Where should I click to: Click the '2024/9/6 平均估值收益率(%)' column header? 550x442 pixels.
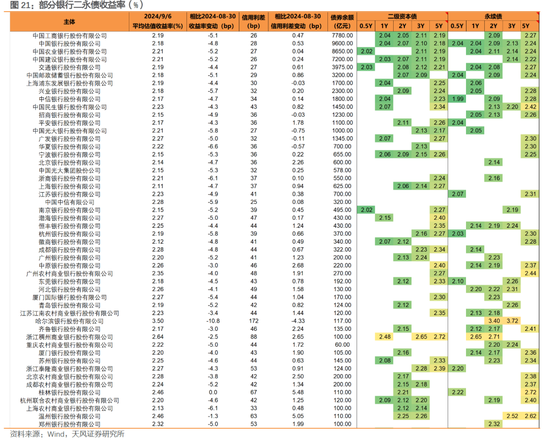158,21
